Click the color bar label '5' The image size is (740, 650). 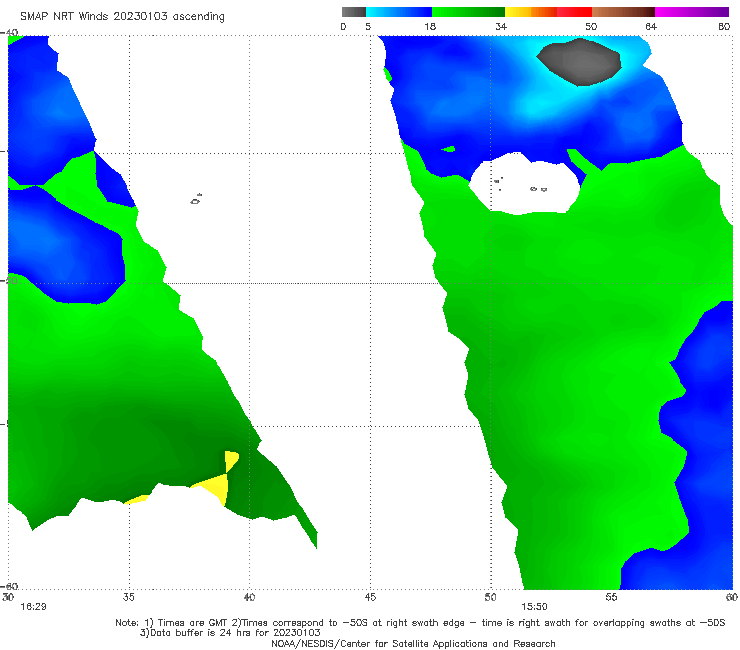(x=368, y=26)
